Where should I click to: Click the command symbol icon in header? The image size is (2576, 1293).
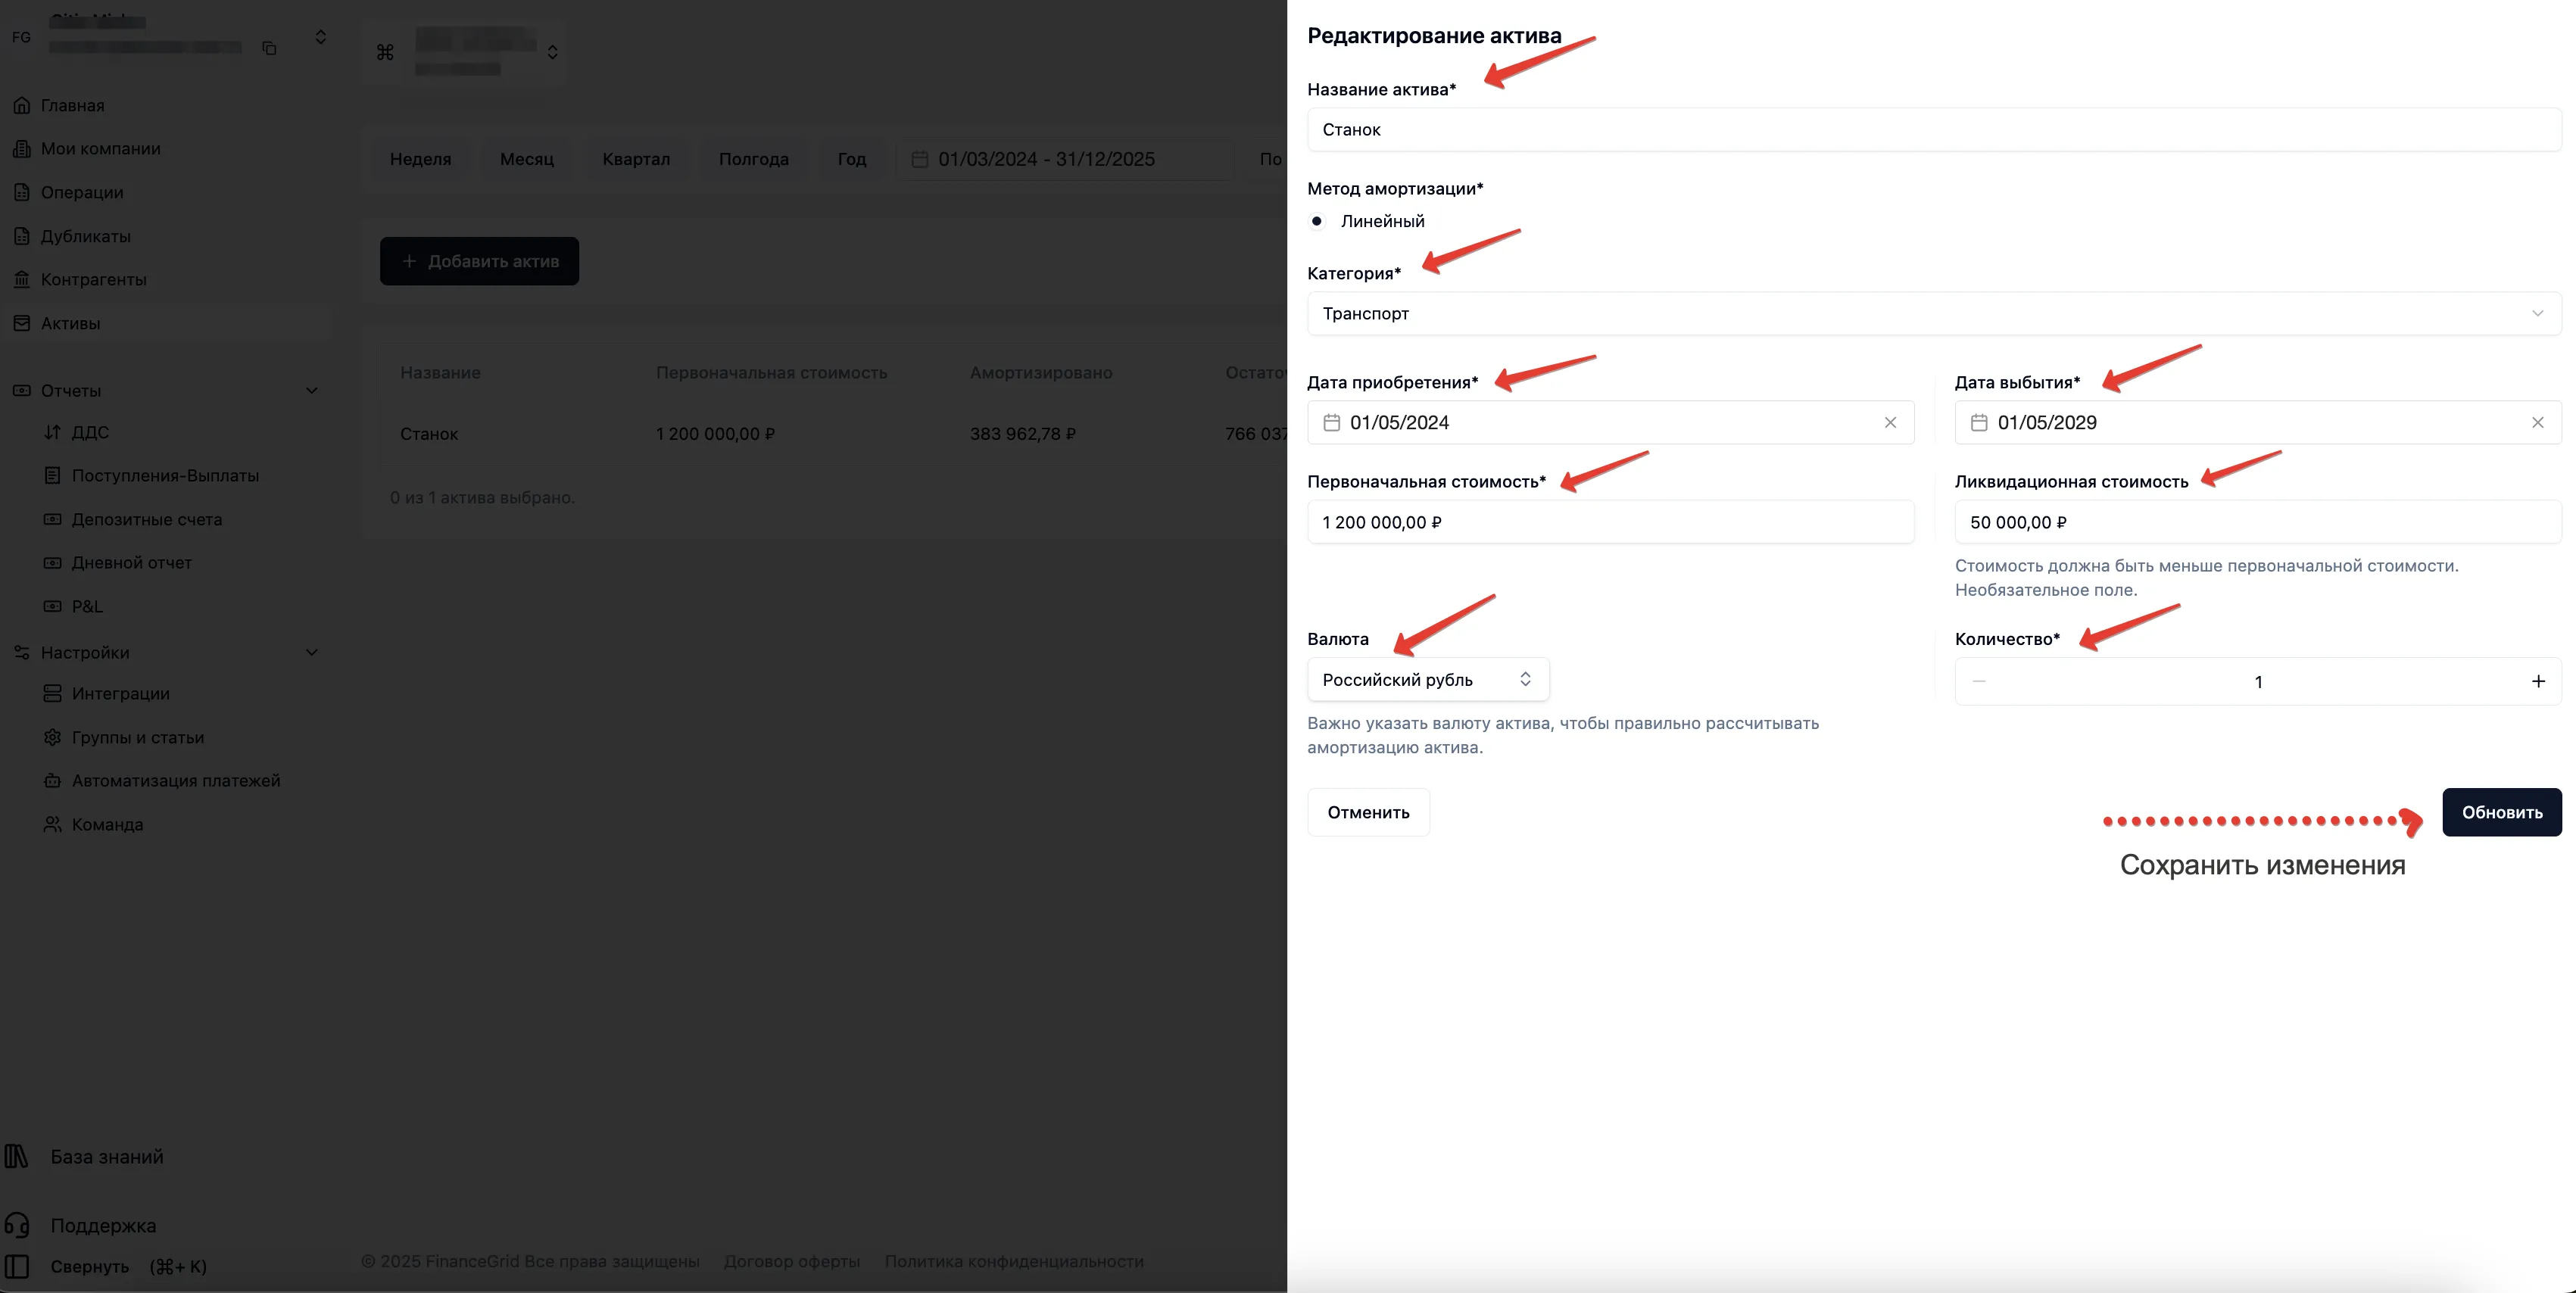[x=385, y=52]
